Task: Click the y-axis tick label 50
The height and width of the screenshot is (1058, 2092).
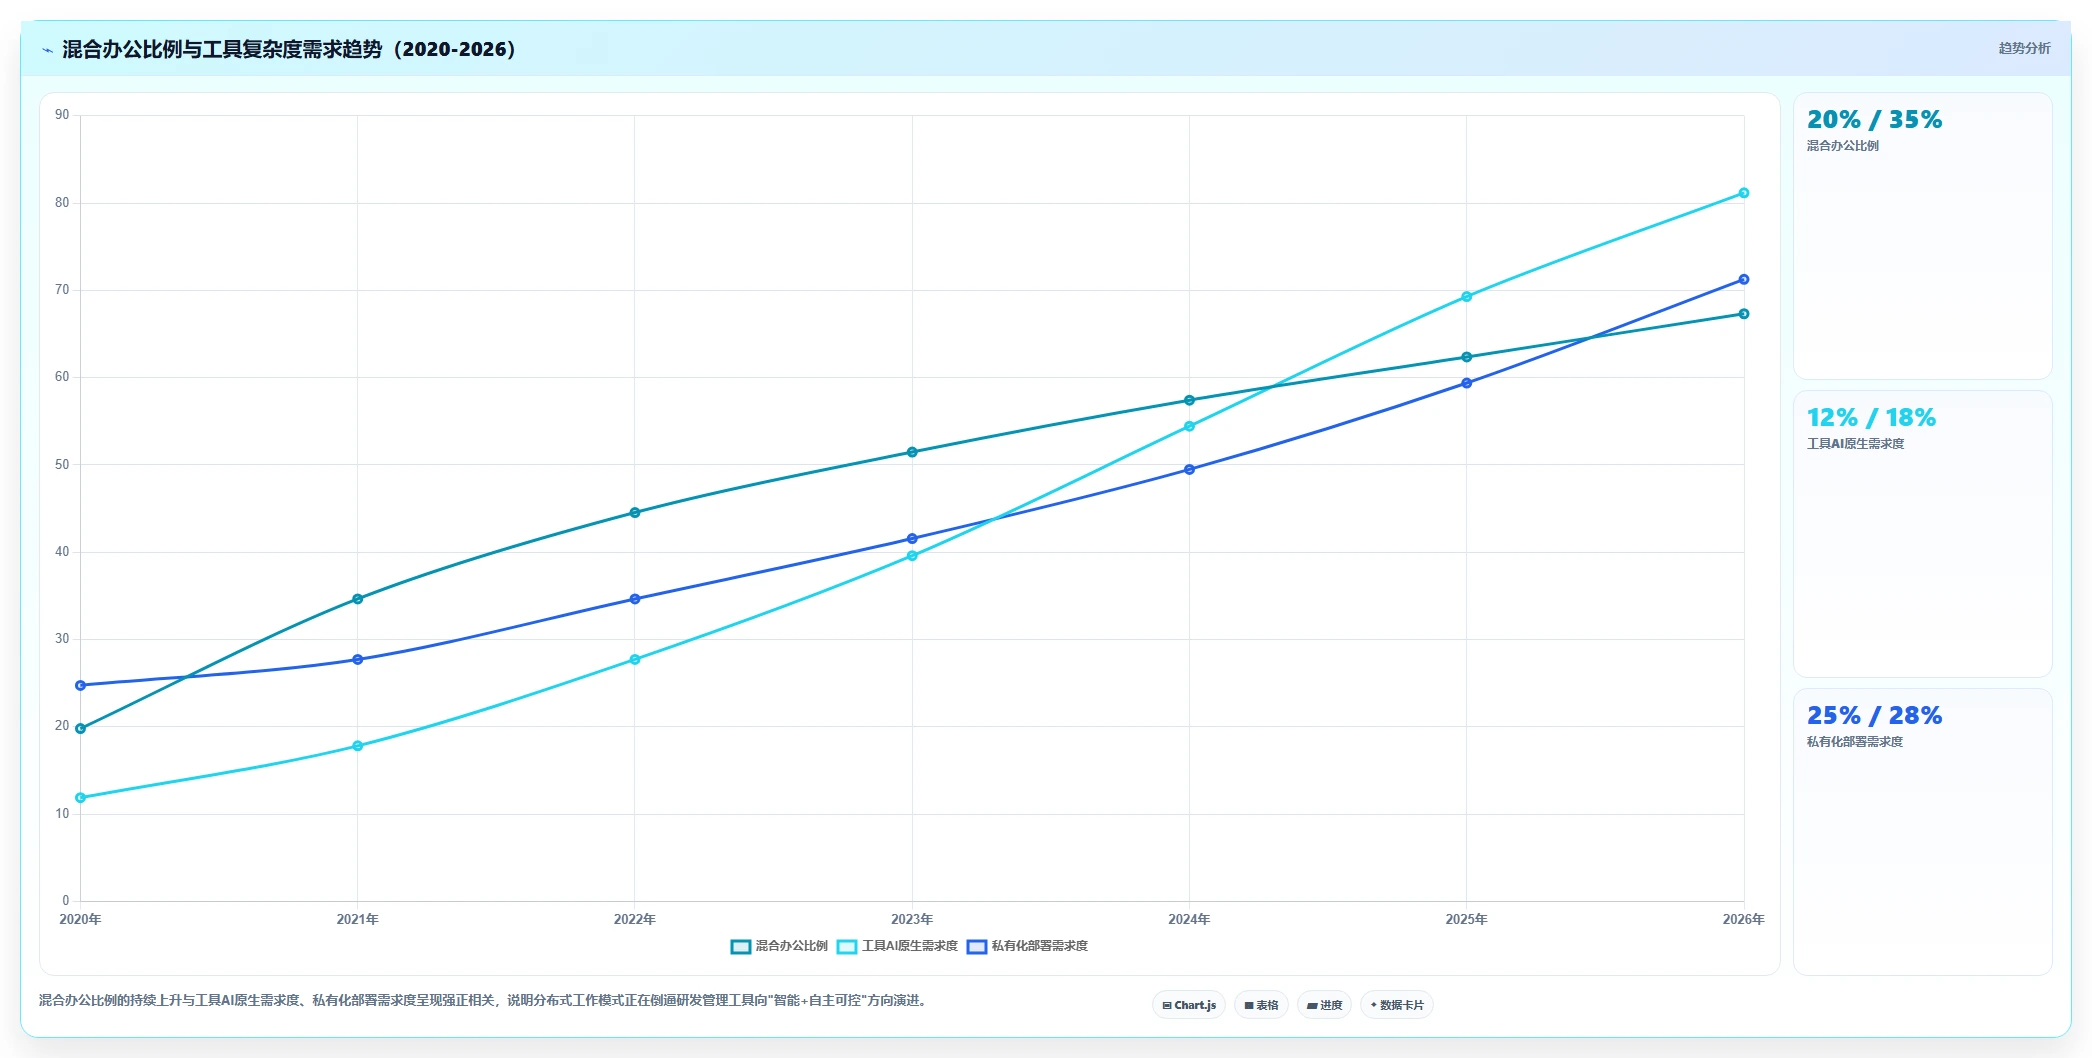Action: pyautogui.click(x=62, y=465)
